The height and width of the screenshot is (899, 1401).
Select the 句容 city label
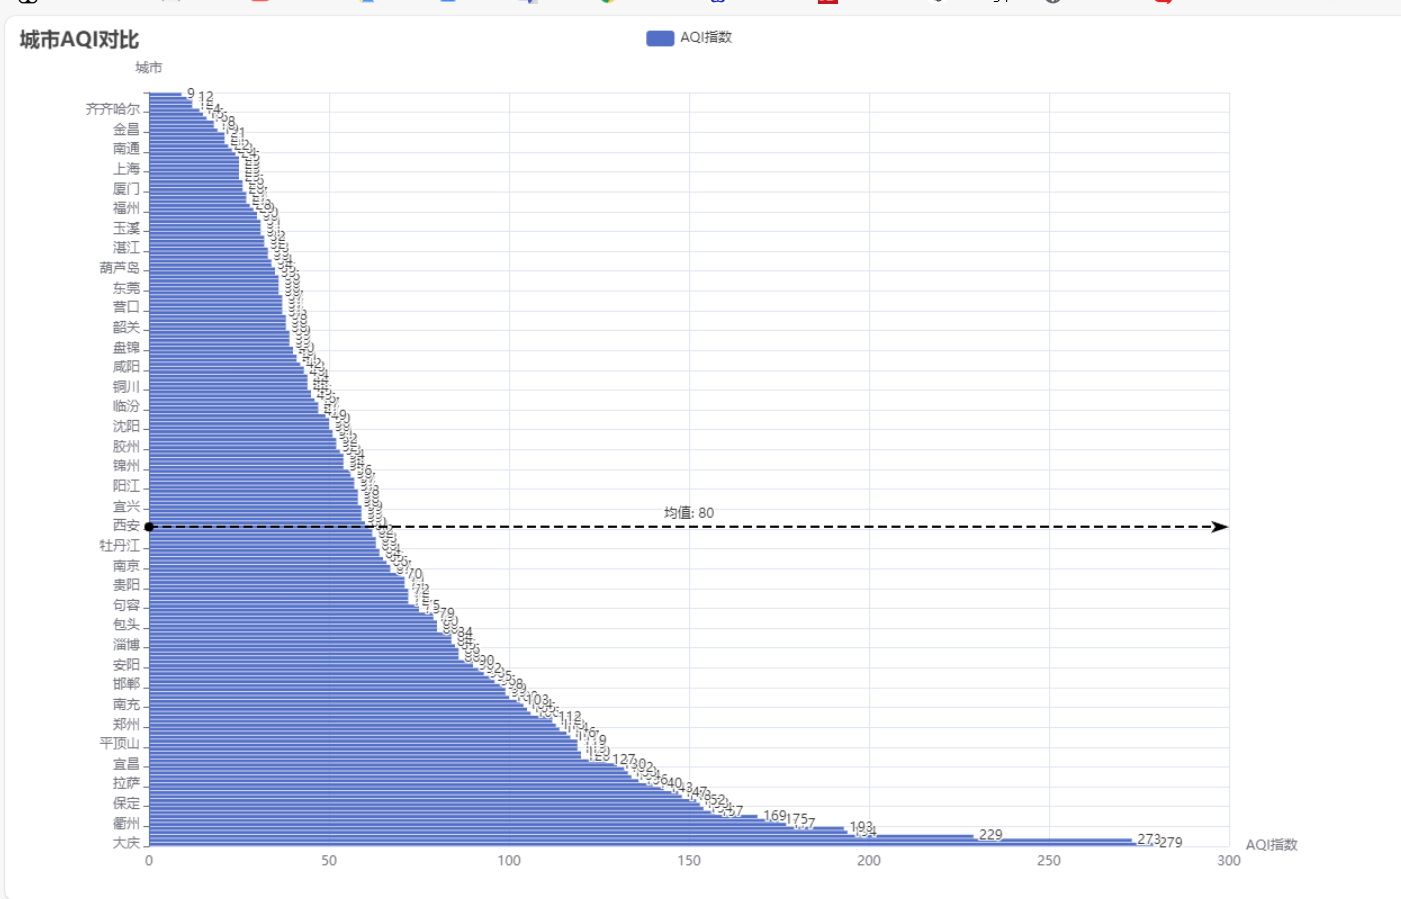click(127, 605)
